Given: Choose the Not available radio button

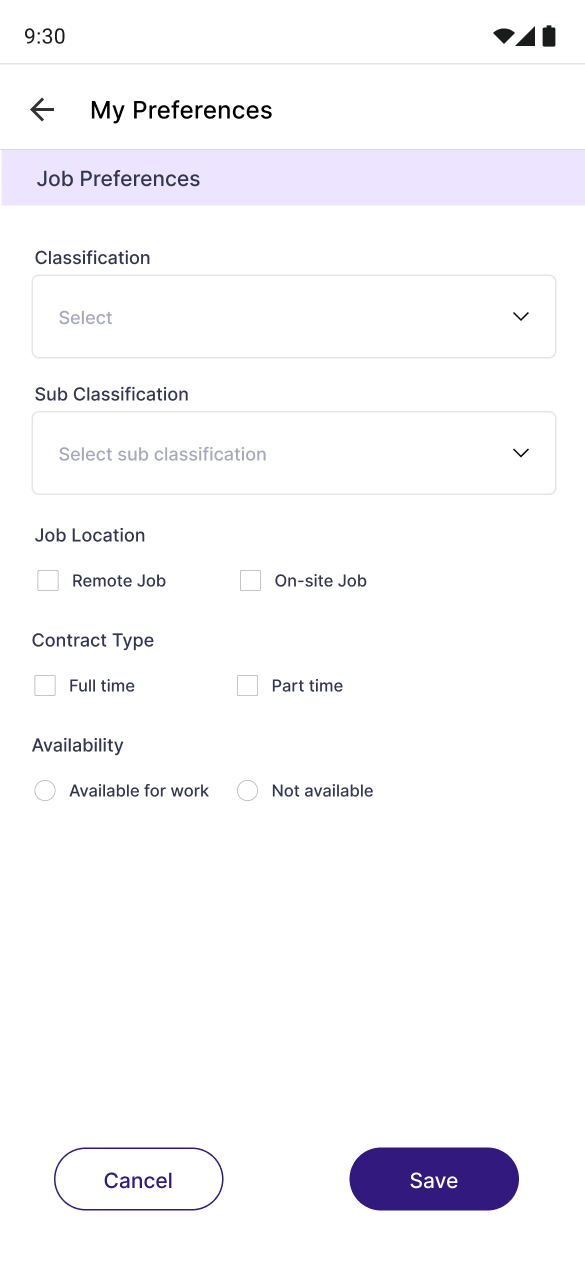Looking at the screenshot, I should click(246, 790).
